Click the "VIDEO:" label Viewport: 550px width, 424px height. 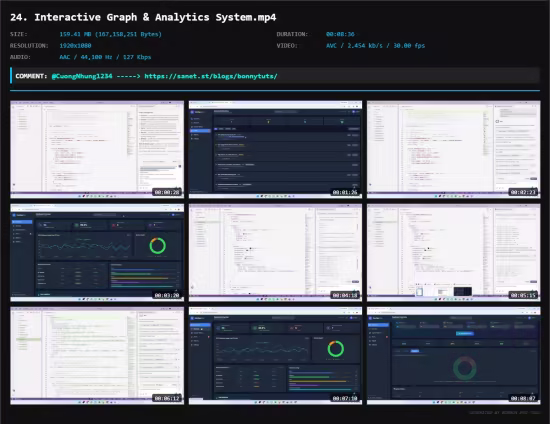pyautogui.click(x=287, y=46)
